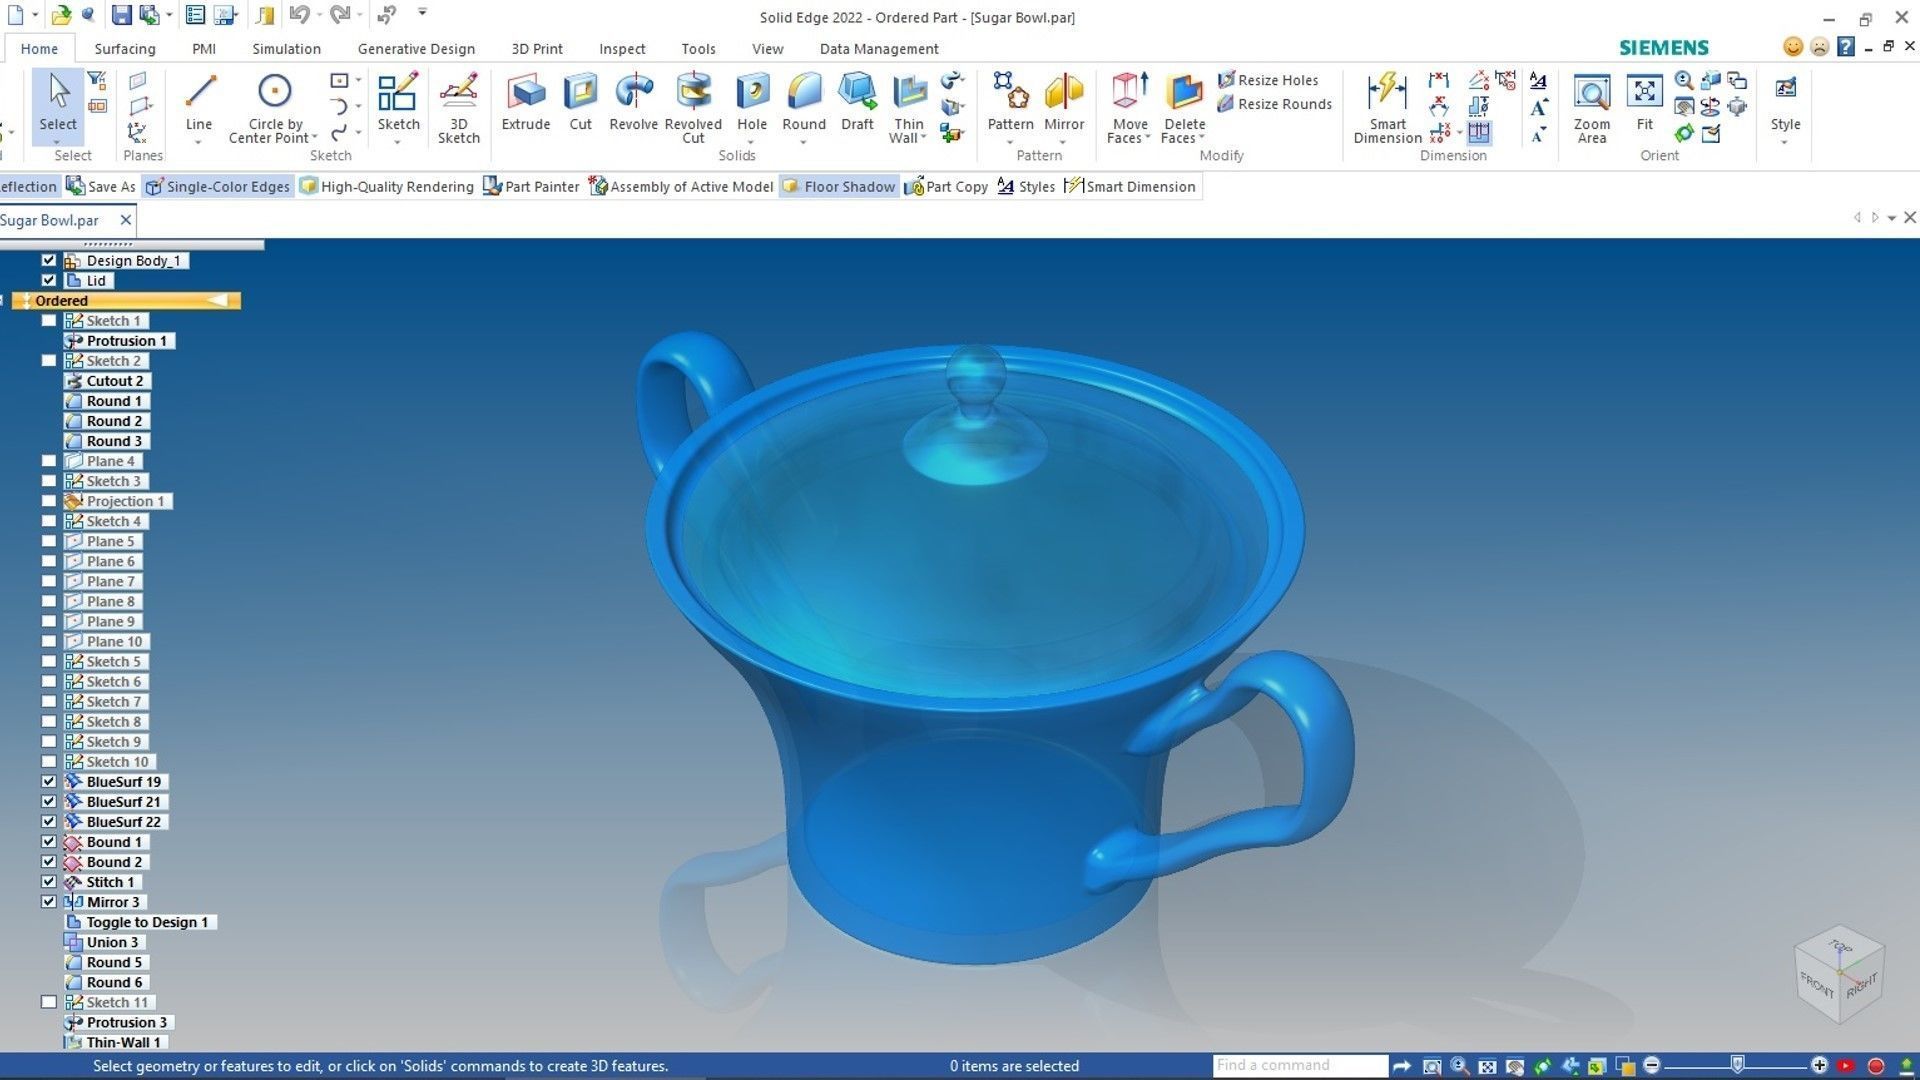Viewport: 1920px width, 1080px height.
Task: Open the Simulation ribbon tab
Action: coord(286,48)
